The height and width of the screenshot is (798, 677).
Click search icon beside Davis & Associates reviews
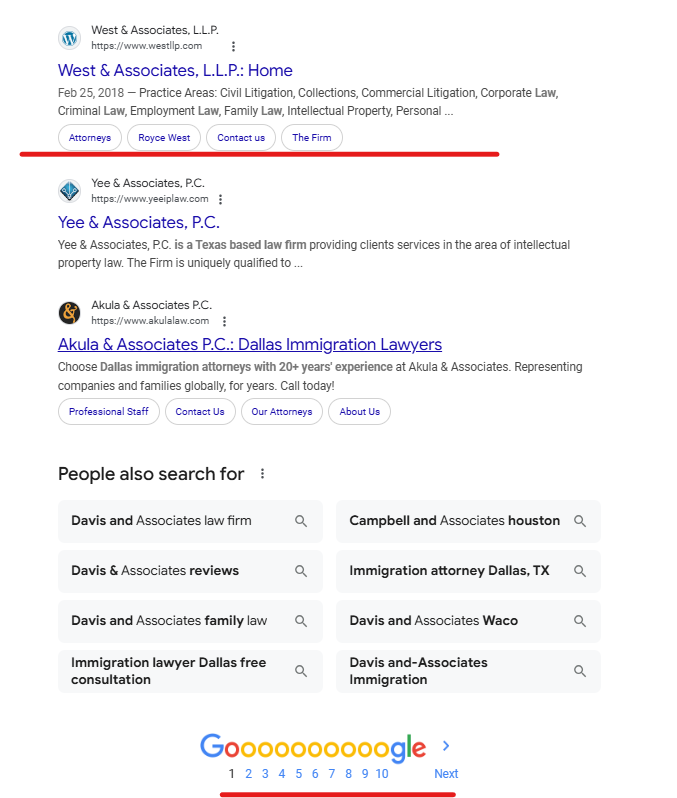click(x=301, y=571)
